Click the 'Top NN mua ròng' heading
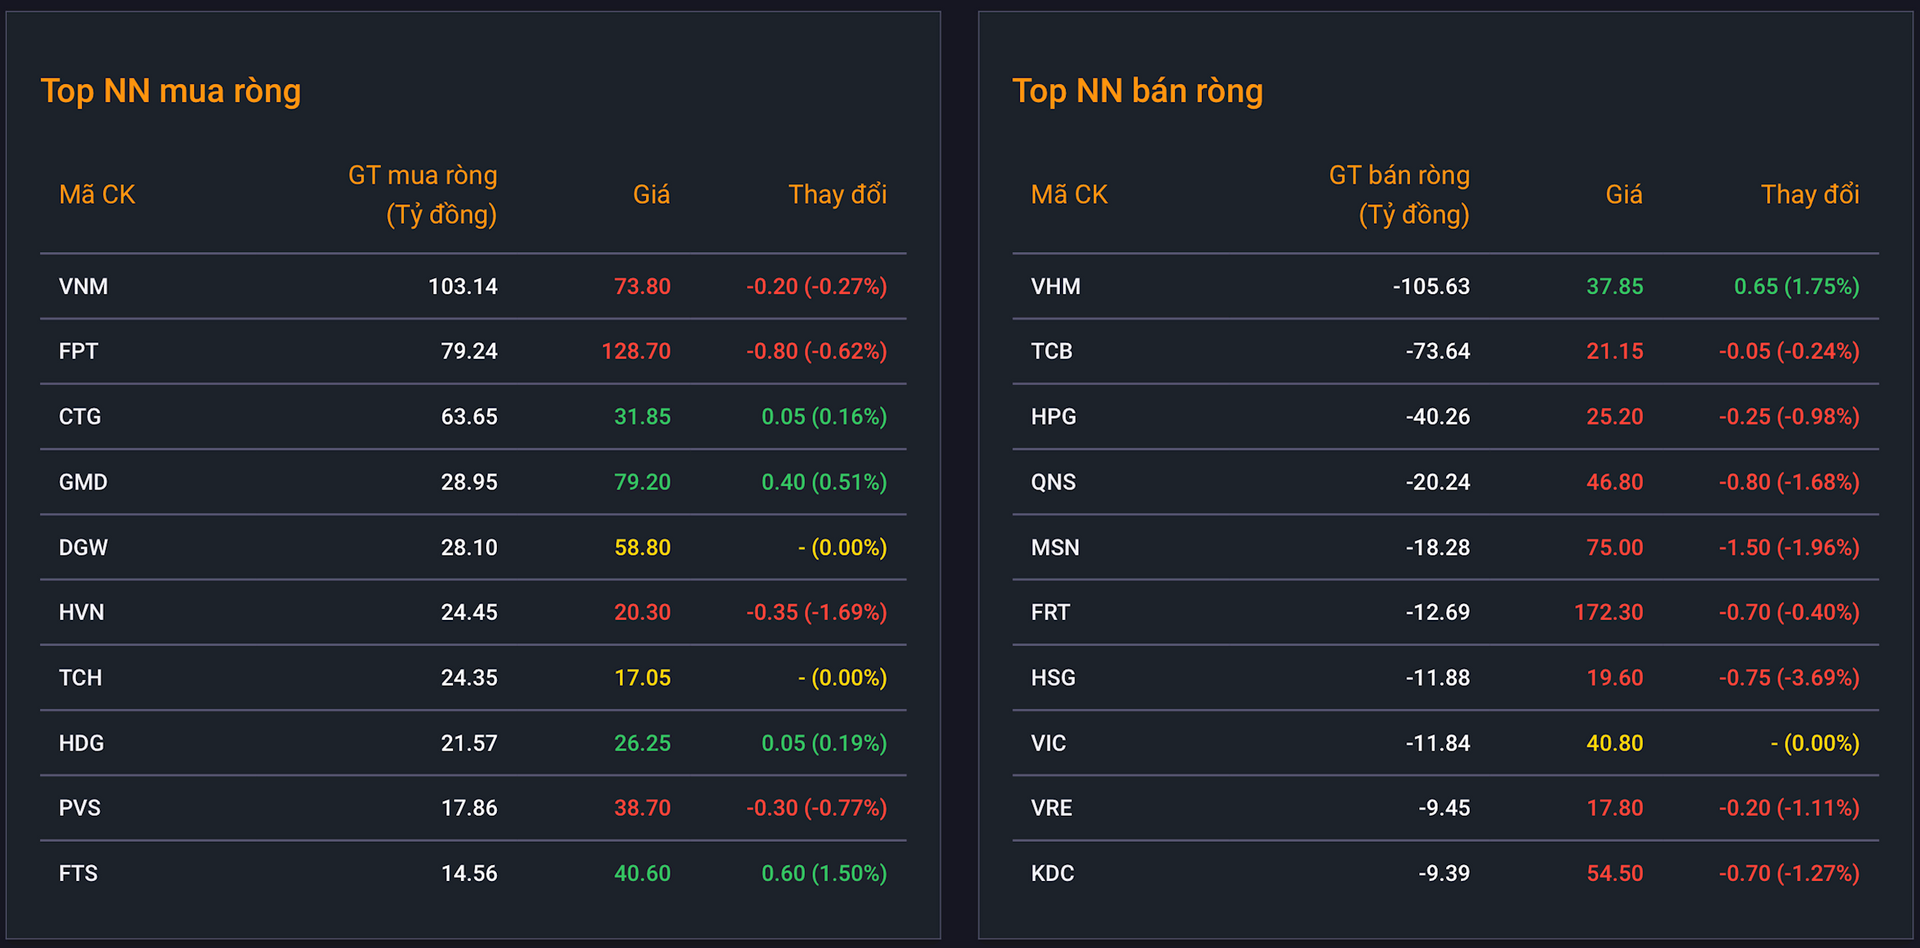The height and width of the screenshot is (948, 1920). click(x=170, y=91)
